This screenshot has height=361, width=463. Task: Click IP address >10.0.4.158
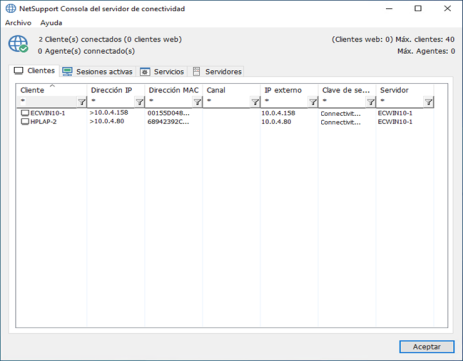coord(109,113)
